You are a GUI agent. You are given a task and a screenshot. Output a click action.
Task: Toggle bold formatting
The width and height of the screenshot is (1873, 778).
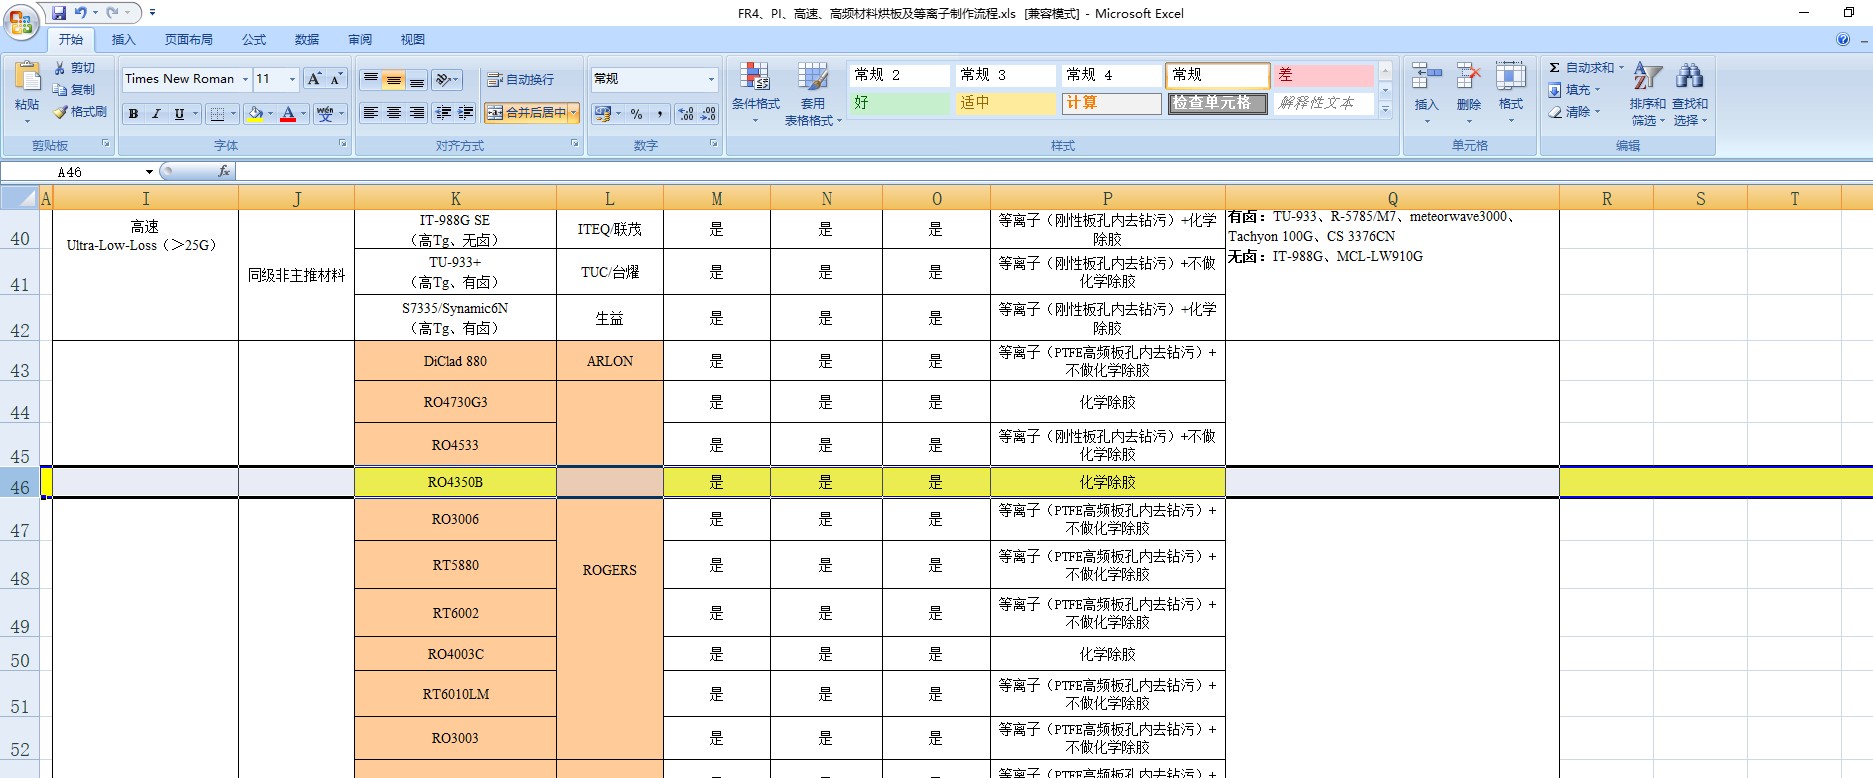[133, 114]
